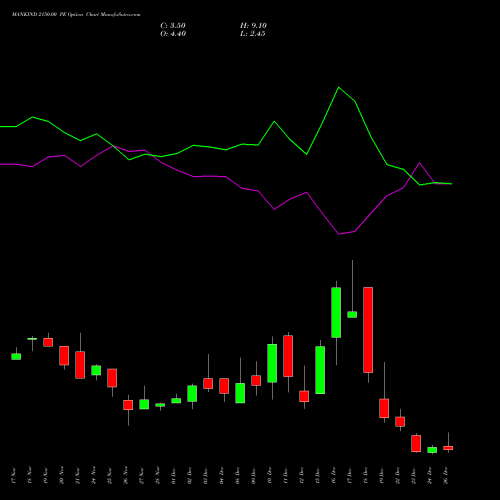Viewport: 500px width, 500px height.
Task: Click the red candle for 11 Dec
Action: pyautogui.click(x=288, y=356)
